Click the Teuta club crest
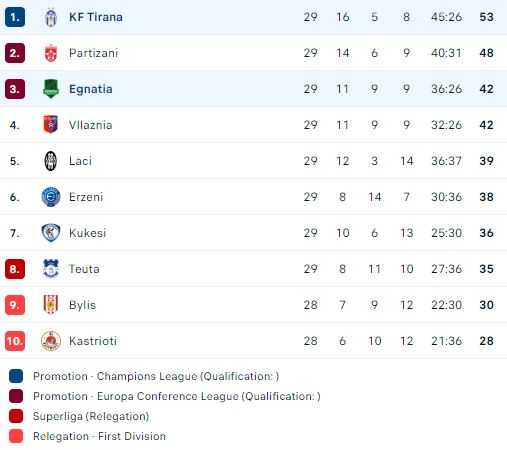The image size is (507, 450). [x=51, y=269]
